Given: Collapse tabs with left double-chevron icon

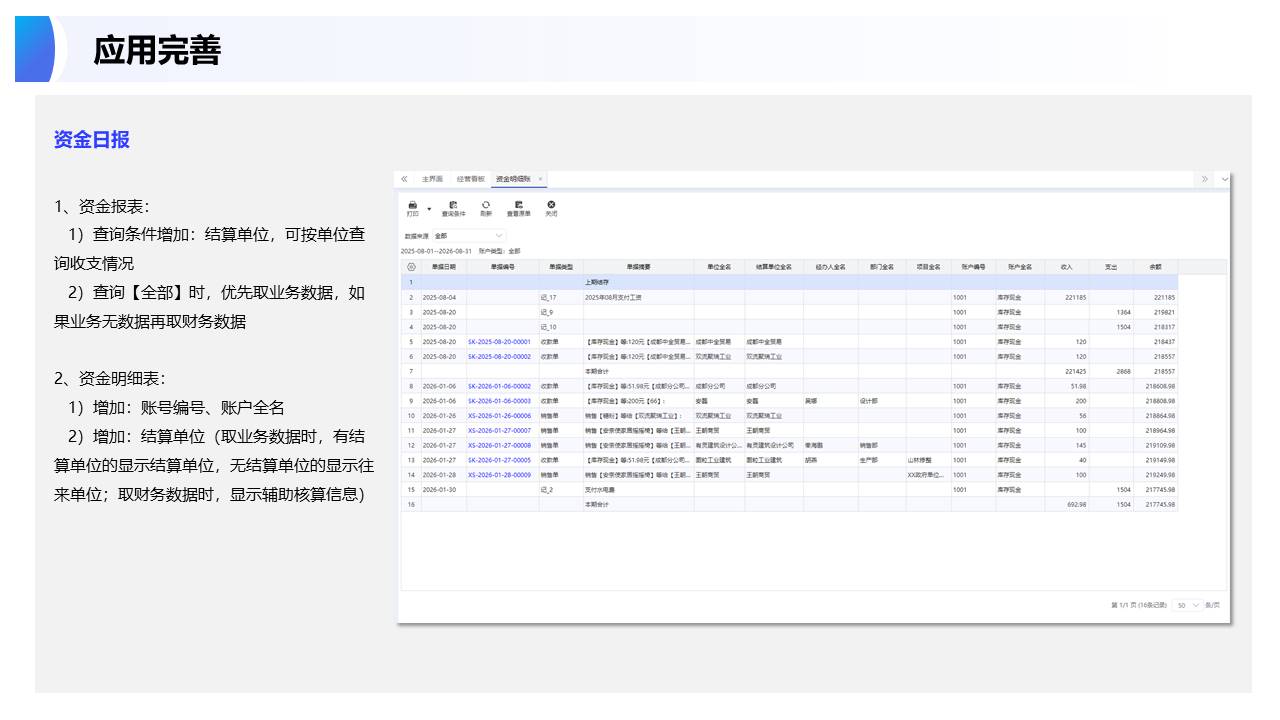Looking at the screenshot, I should click(x=404, y=179).
